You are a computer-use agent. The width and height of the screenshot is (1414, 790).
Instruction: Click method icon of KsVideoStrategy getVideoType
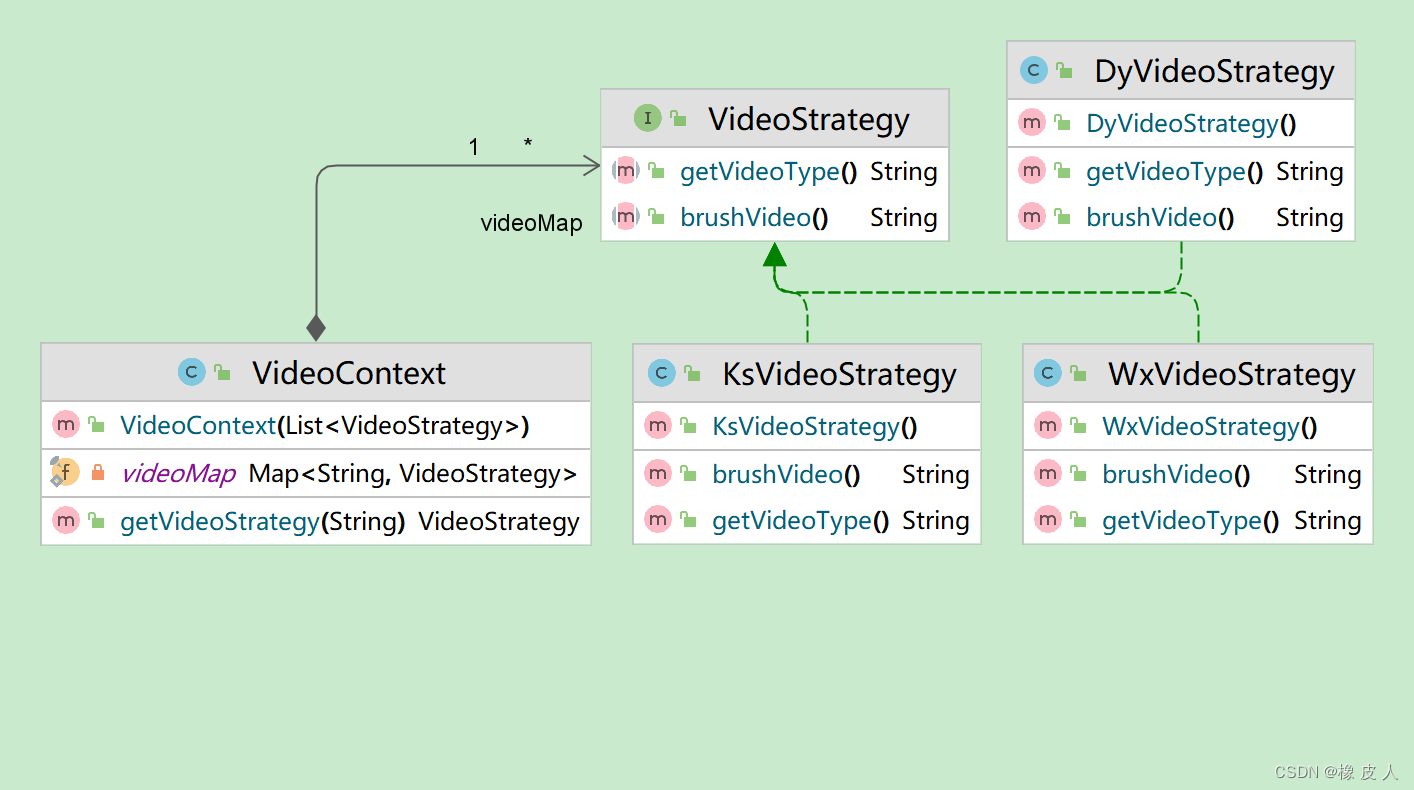(x=657, y=520)
